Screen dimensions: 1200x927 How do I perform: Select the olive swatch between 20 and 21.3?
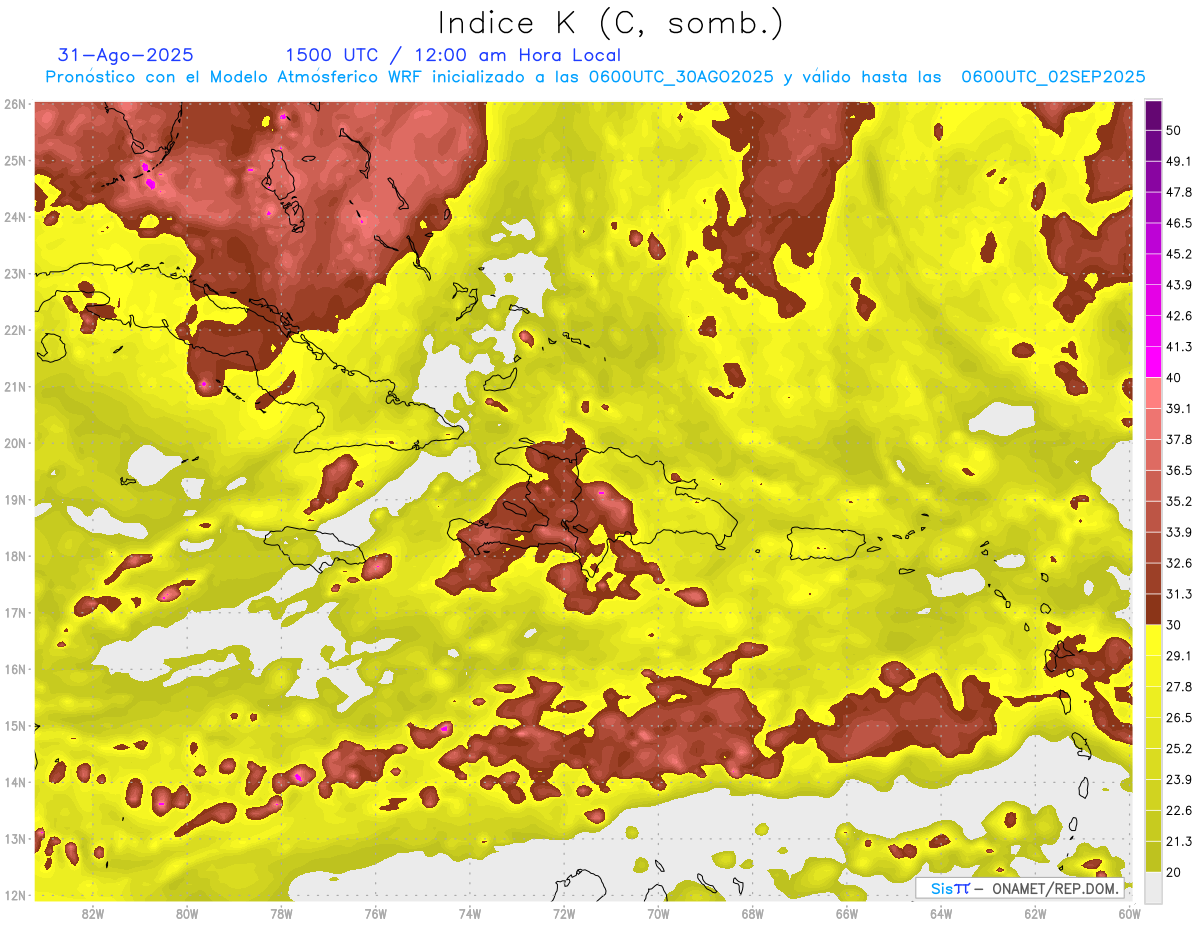(1153, 856)
